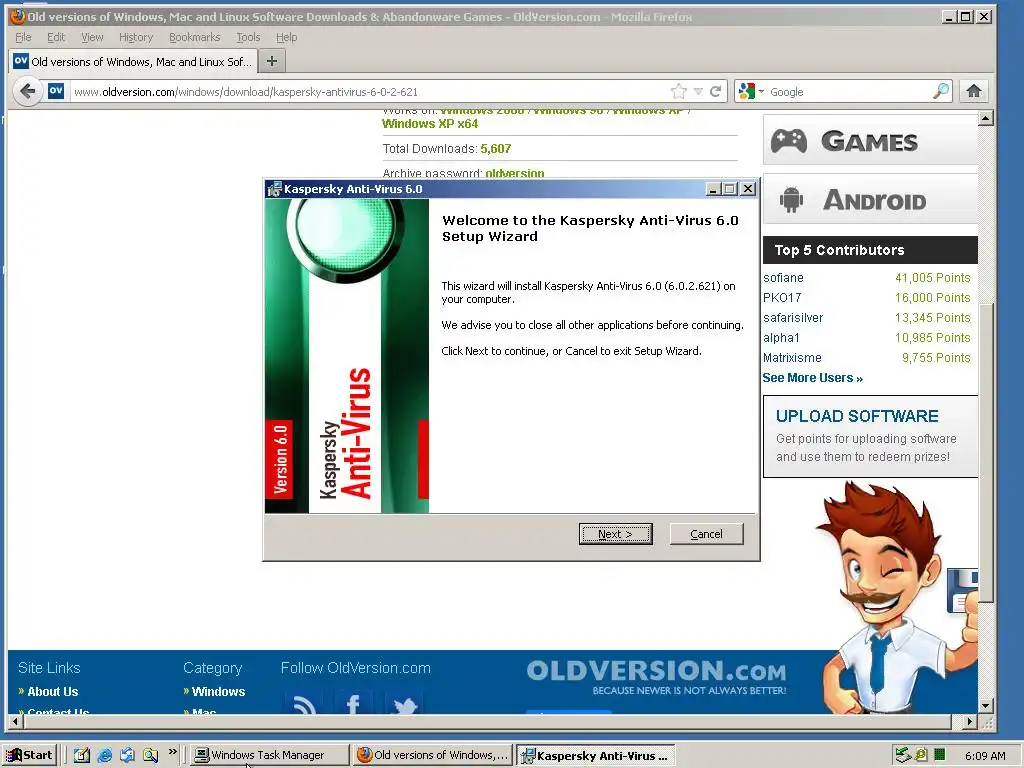The height and width of the screenshot is (768, 1024).
Task: Open Internet Explorer from quick launch
Action: (x=104, y=755)
